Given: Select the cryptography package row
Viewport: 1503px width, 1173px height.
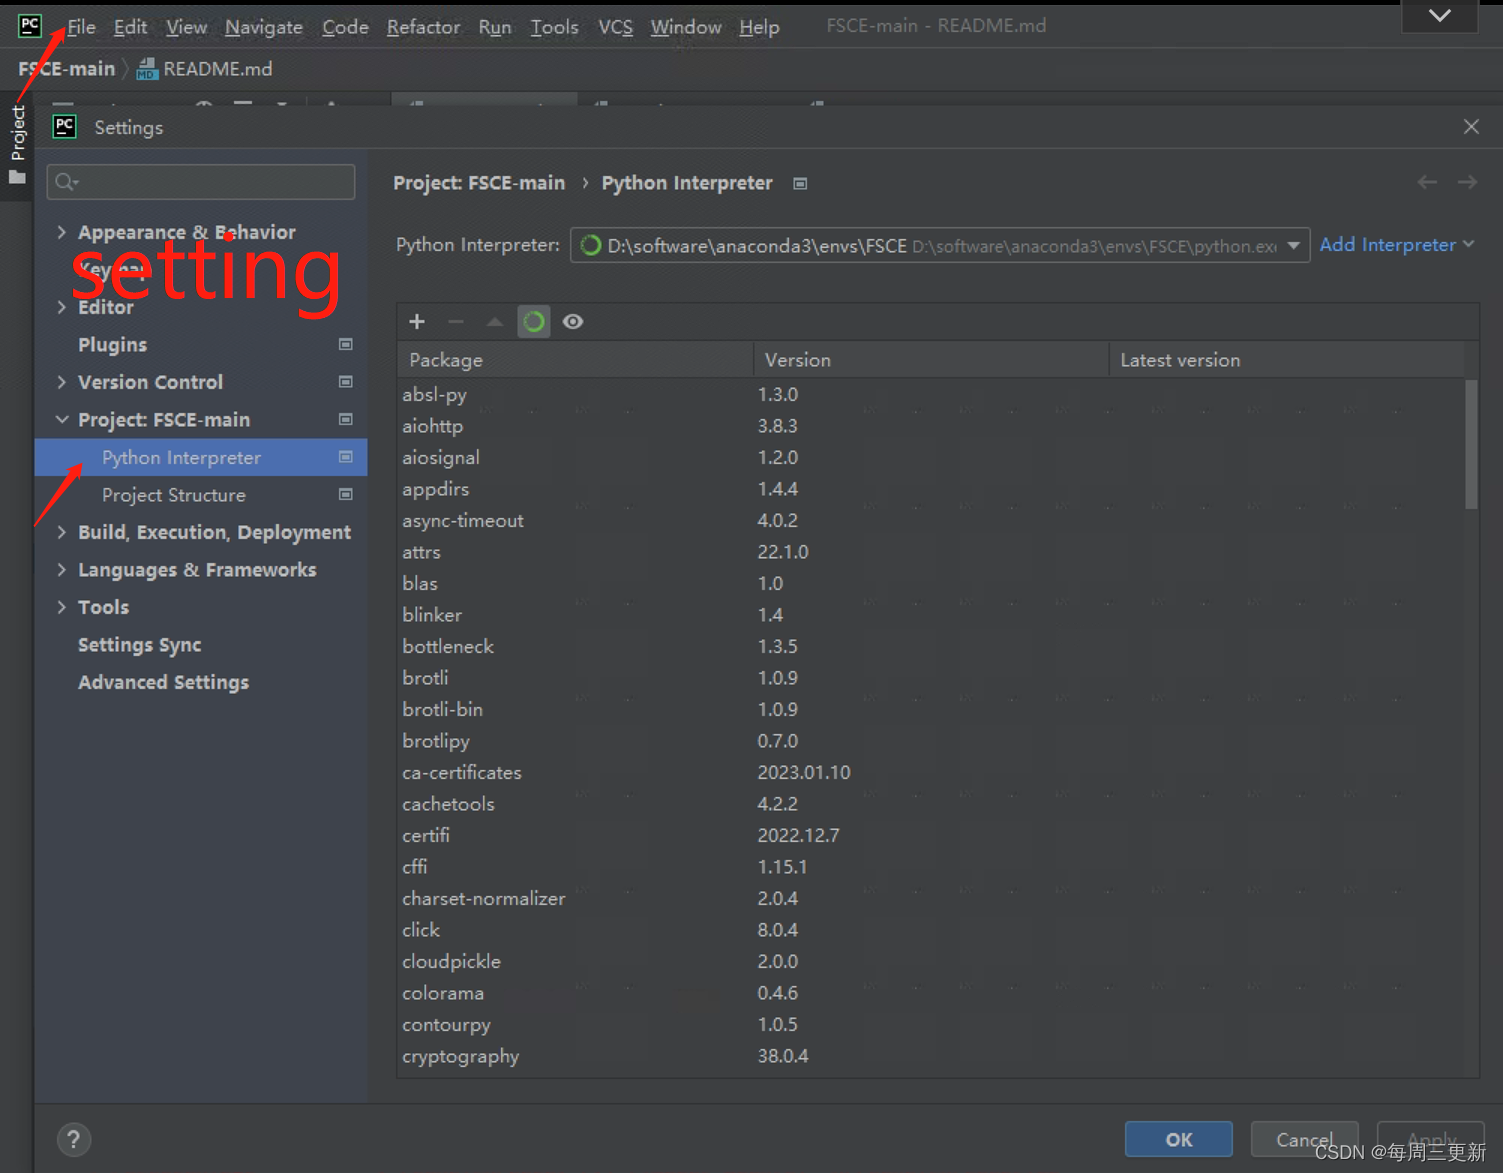Looking at the screenshot, I should click(931, 1056).
